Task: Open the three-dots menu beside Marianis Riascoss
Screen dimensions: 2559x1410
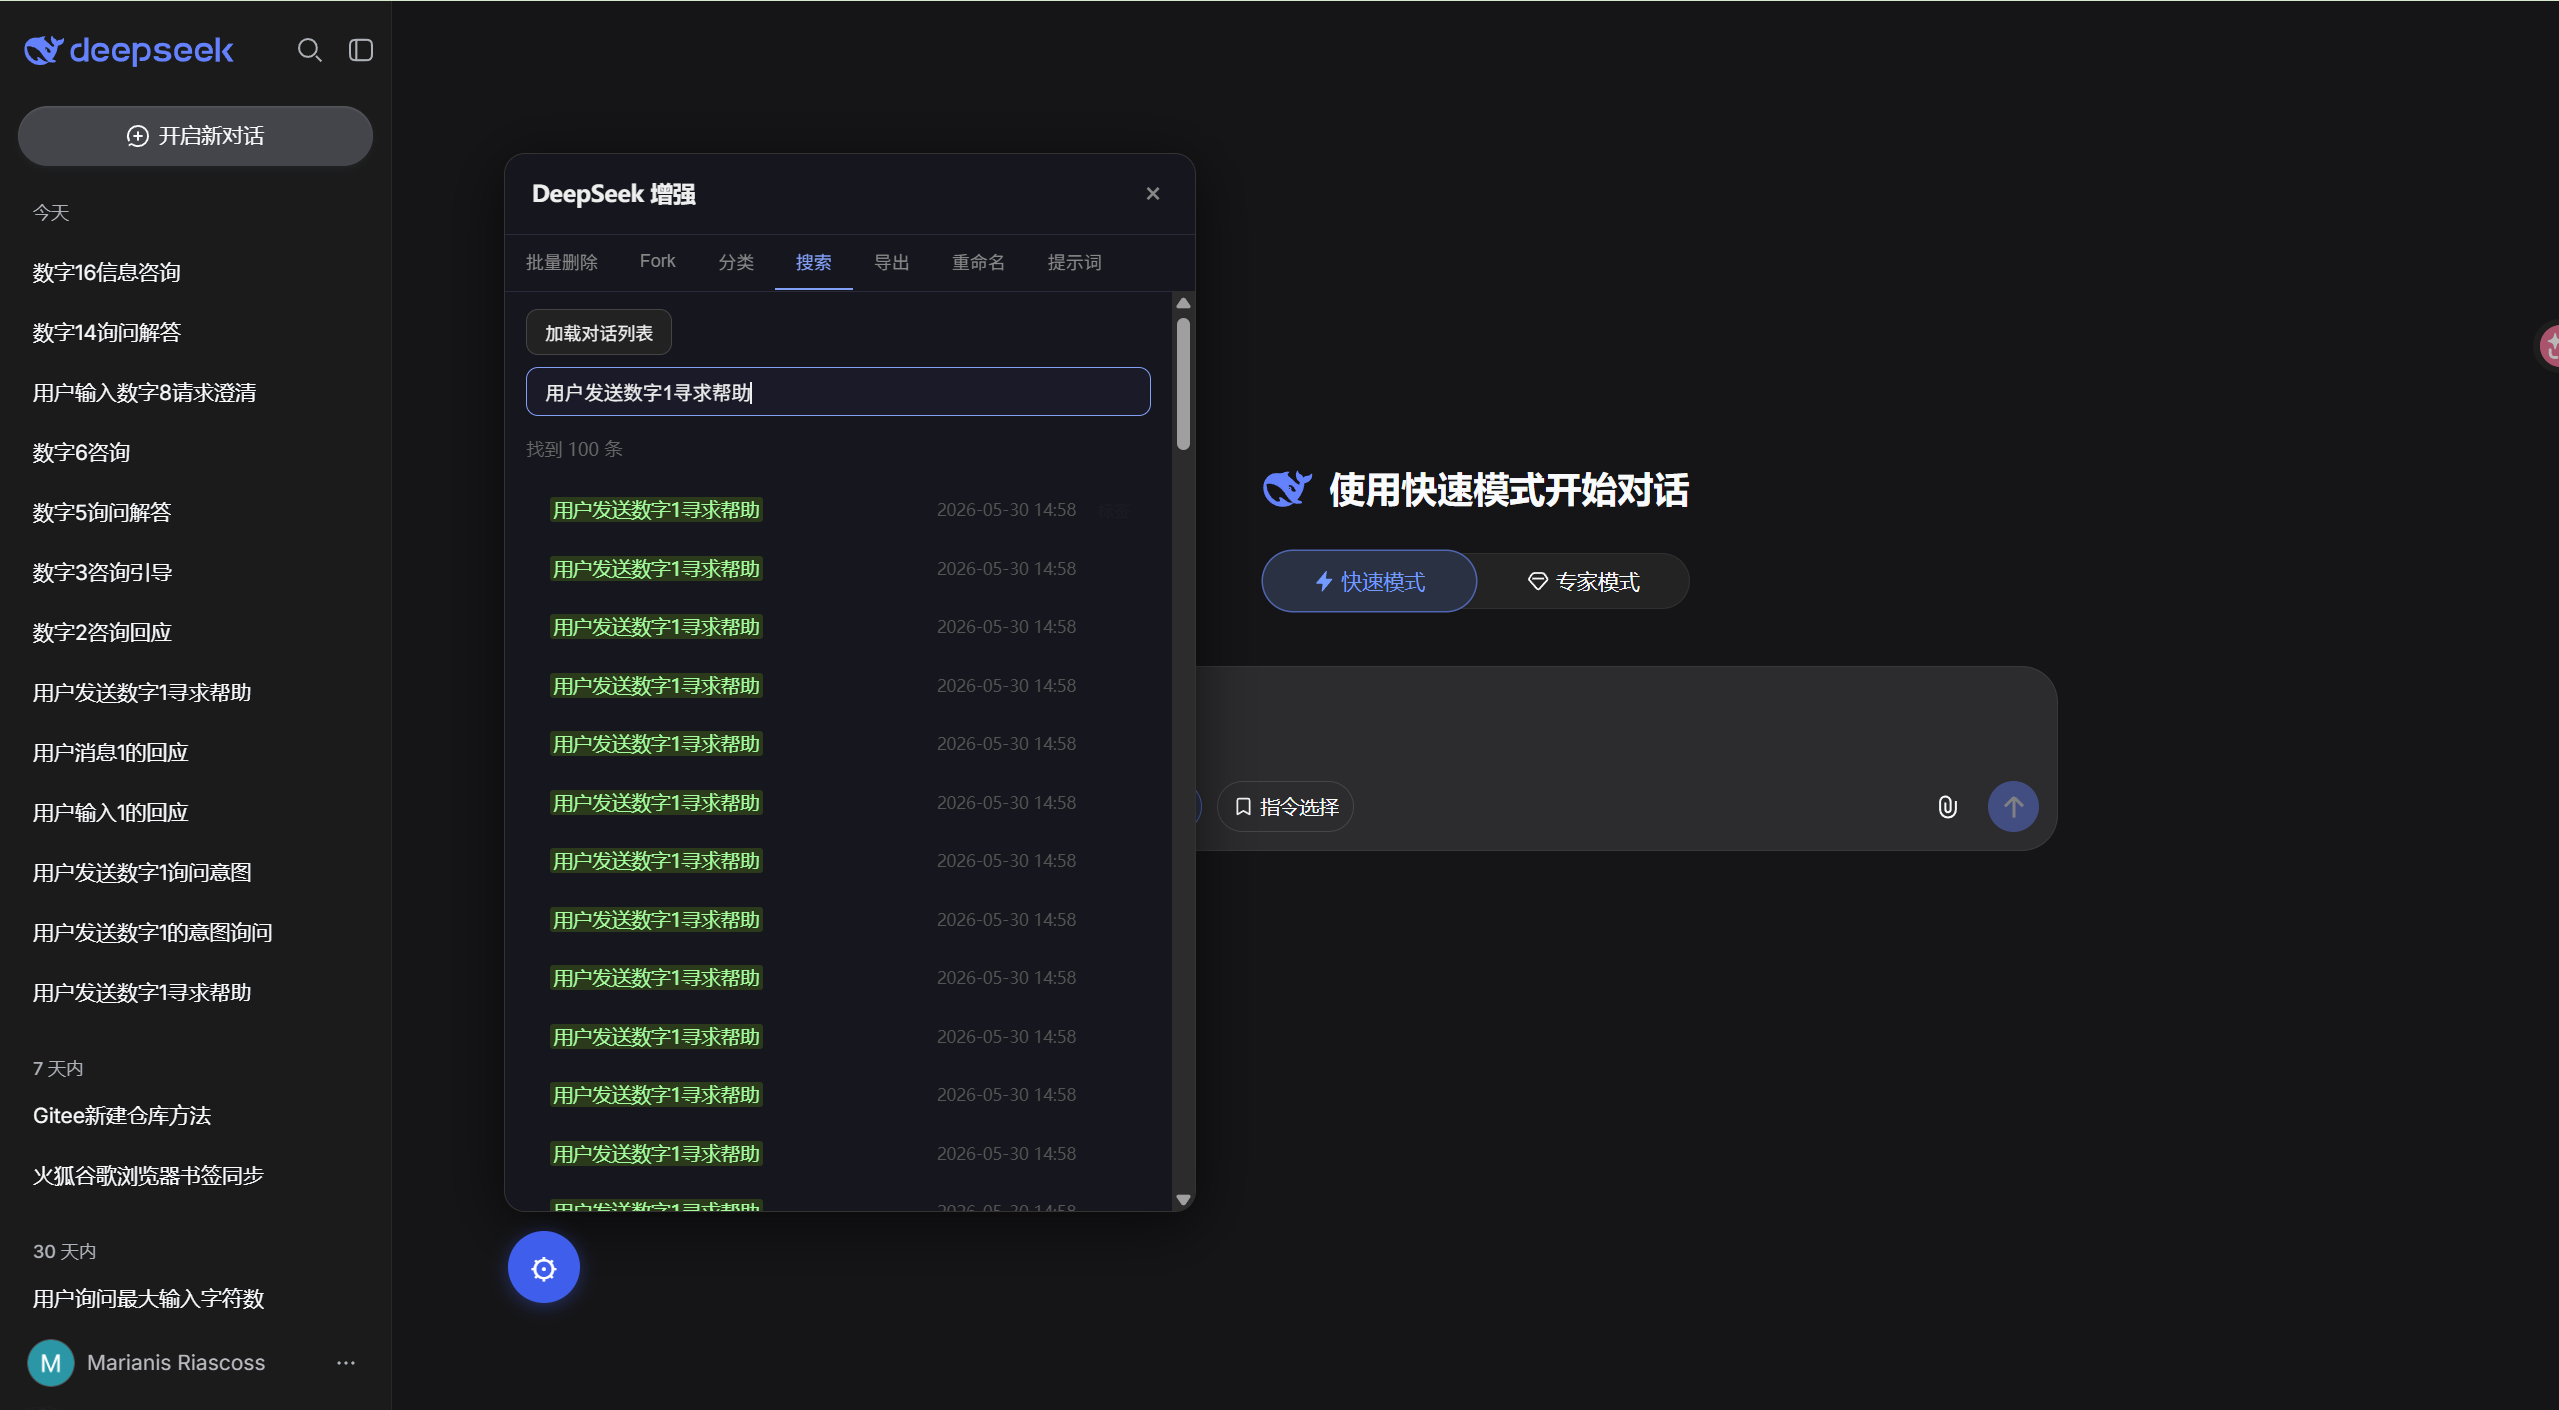Action: (346, 1363)
